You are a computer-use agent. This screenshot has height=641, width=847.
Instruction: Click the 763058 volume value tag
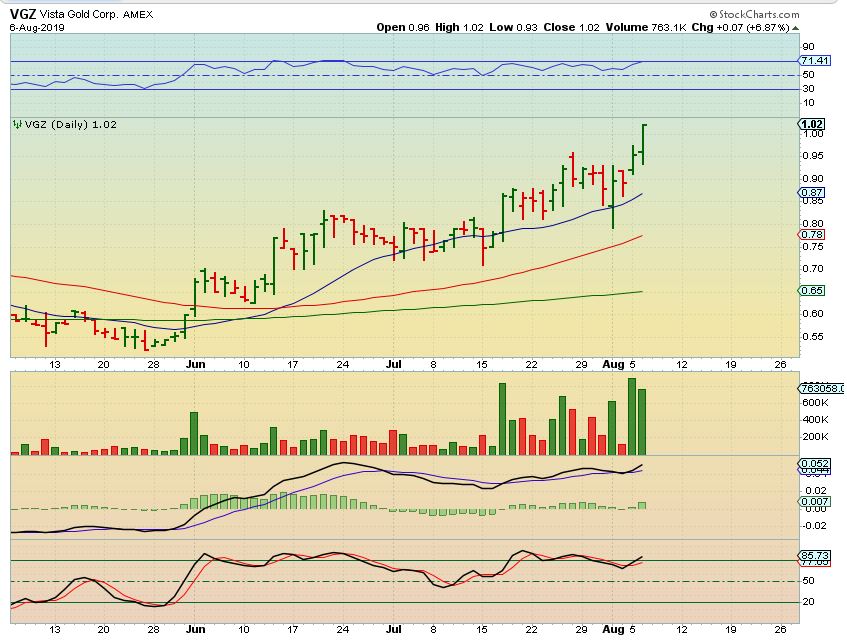pyautogui.click(x=821, y=388)
